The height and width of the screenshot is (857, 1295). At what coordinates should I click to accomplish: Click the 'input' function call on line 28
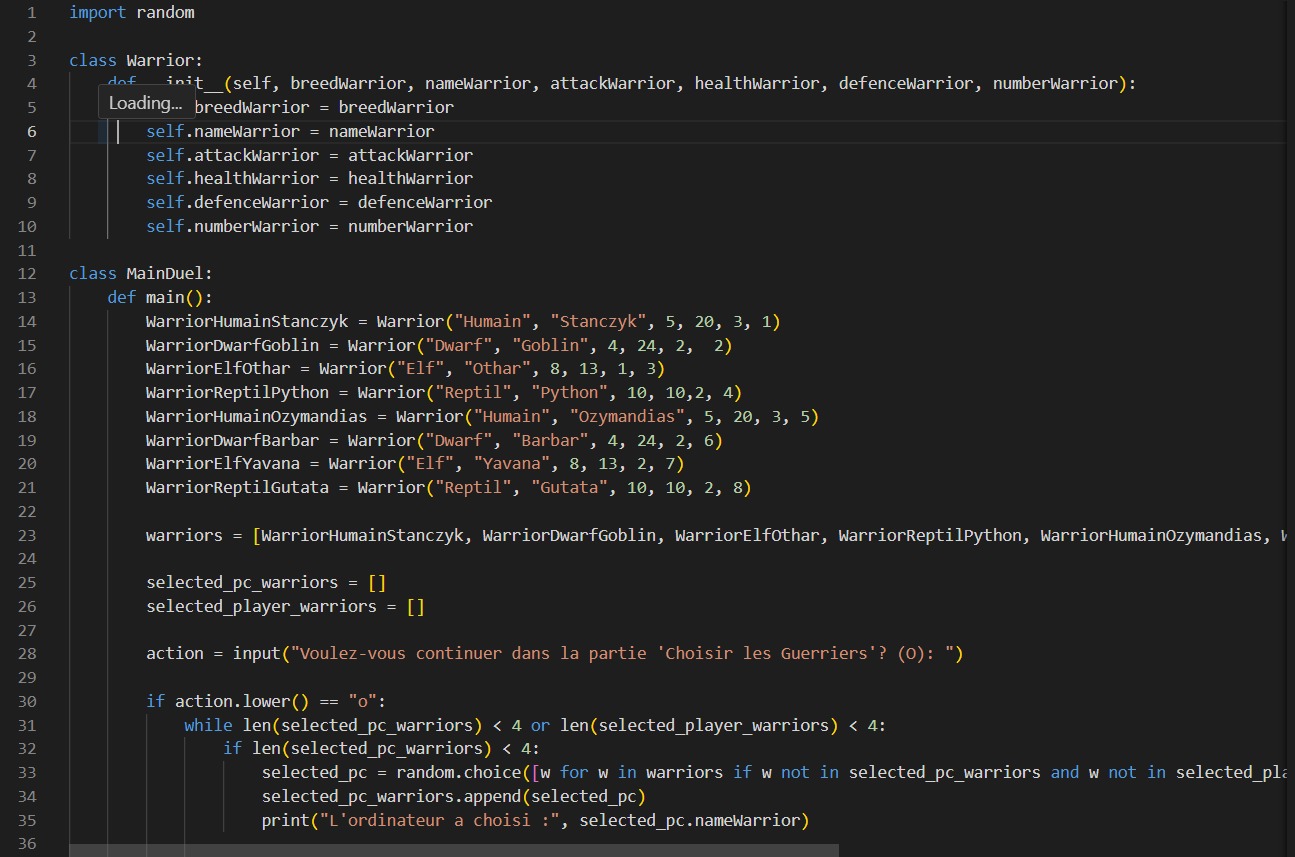click(256, 653)
